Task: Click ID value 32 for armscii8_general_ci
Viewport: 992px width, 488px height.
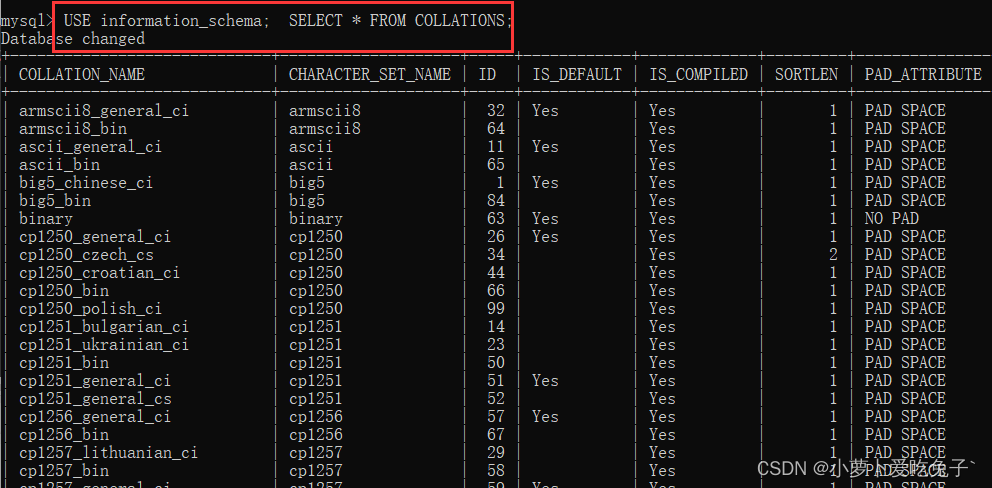Action: (496, 111)
